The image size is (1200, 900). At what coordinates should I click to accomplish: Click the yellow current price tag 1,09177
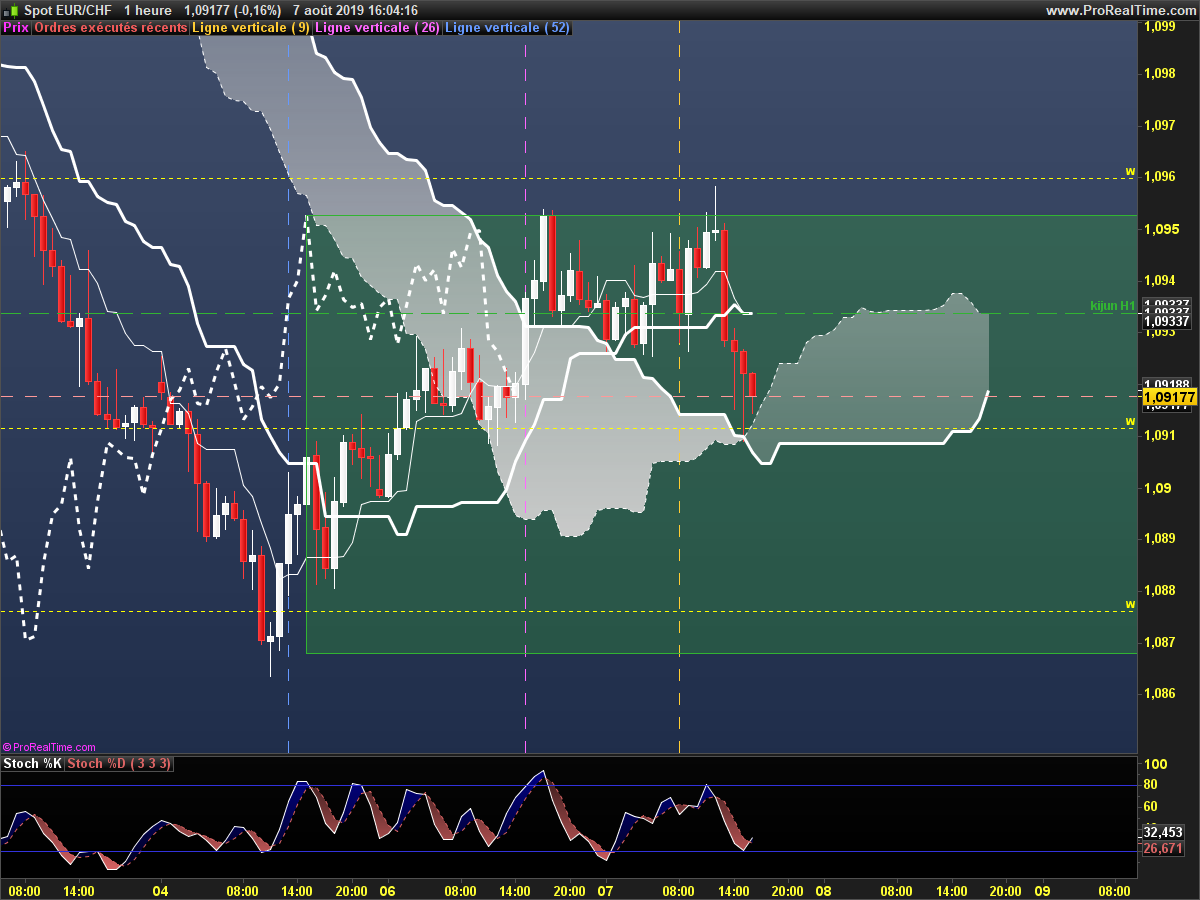1168,397
